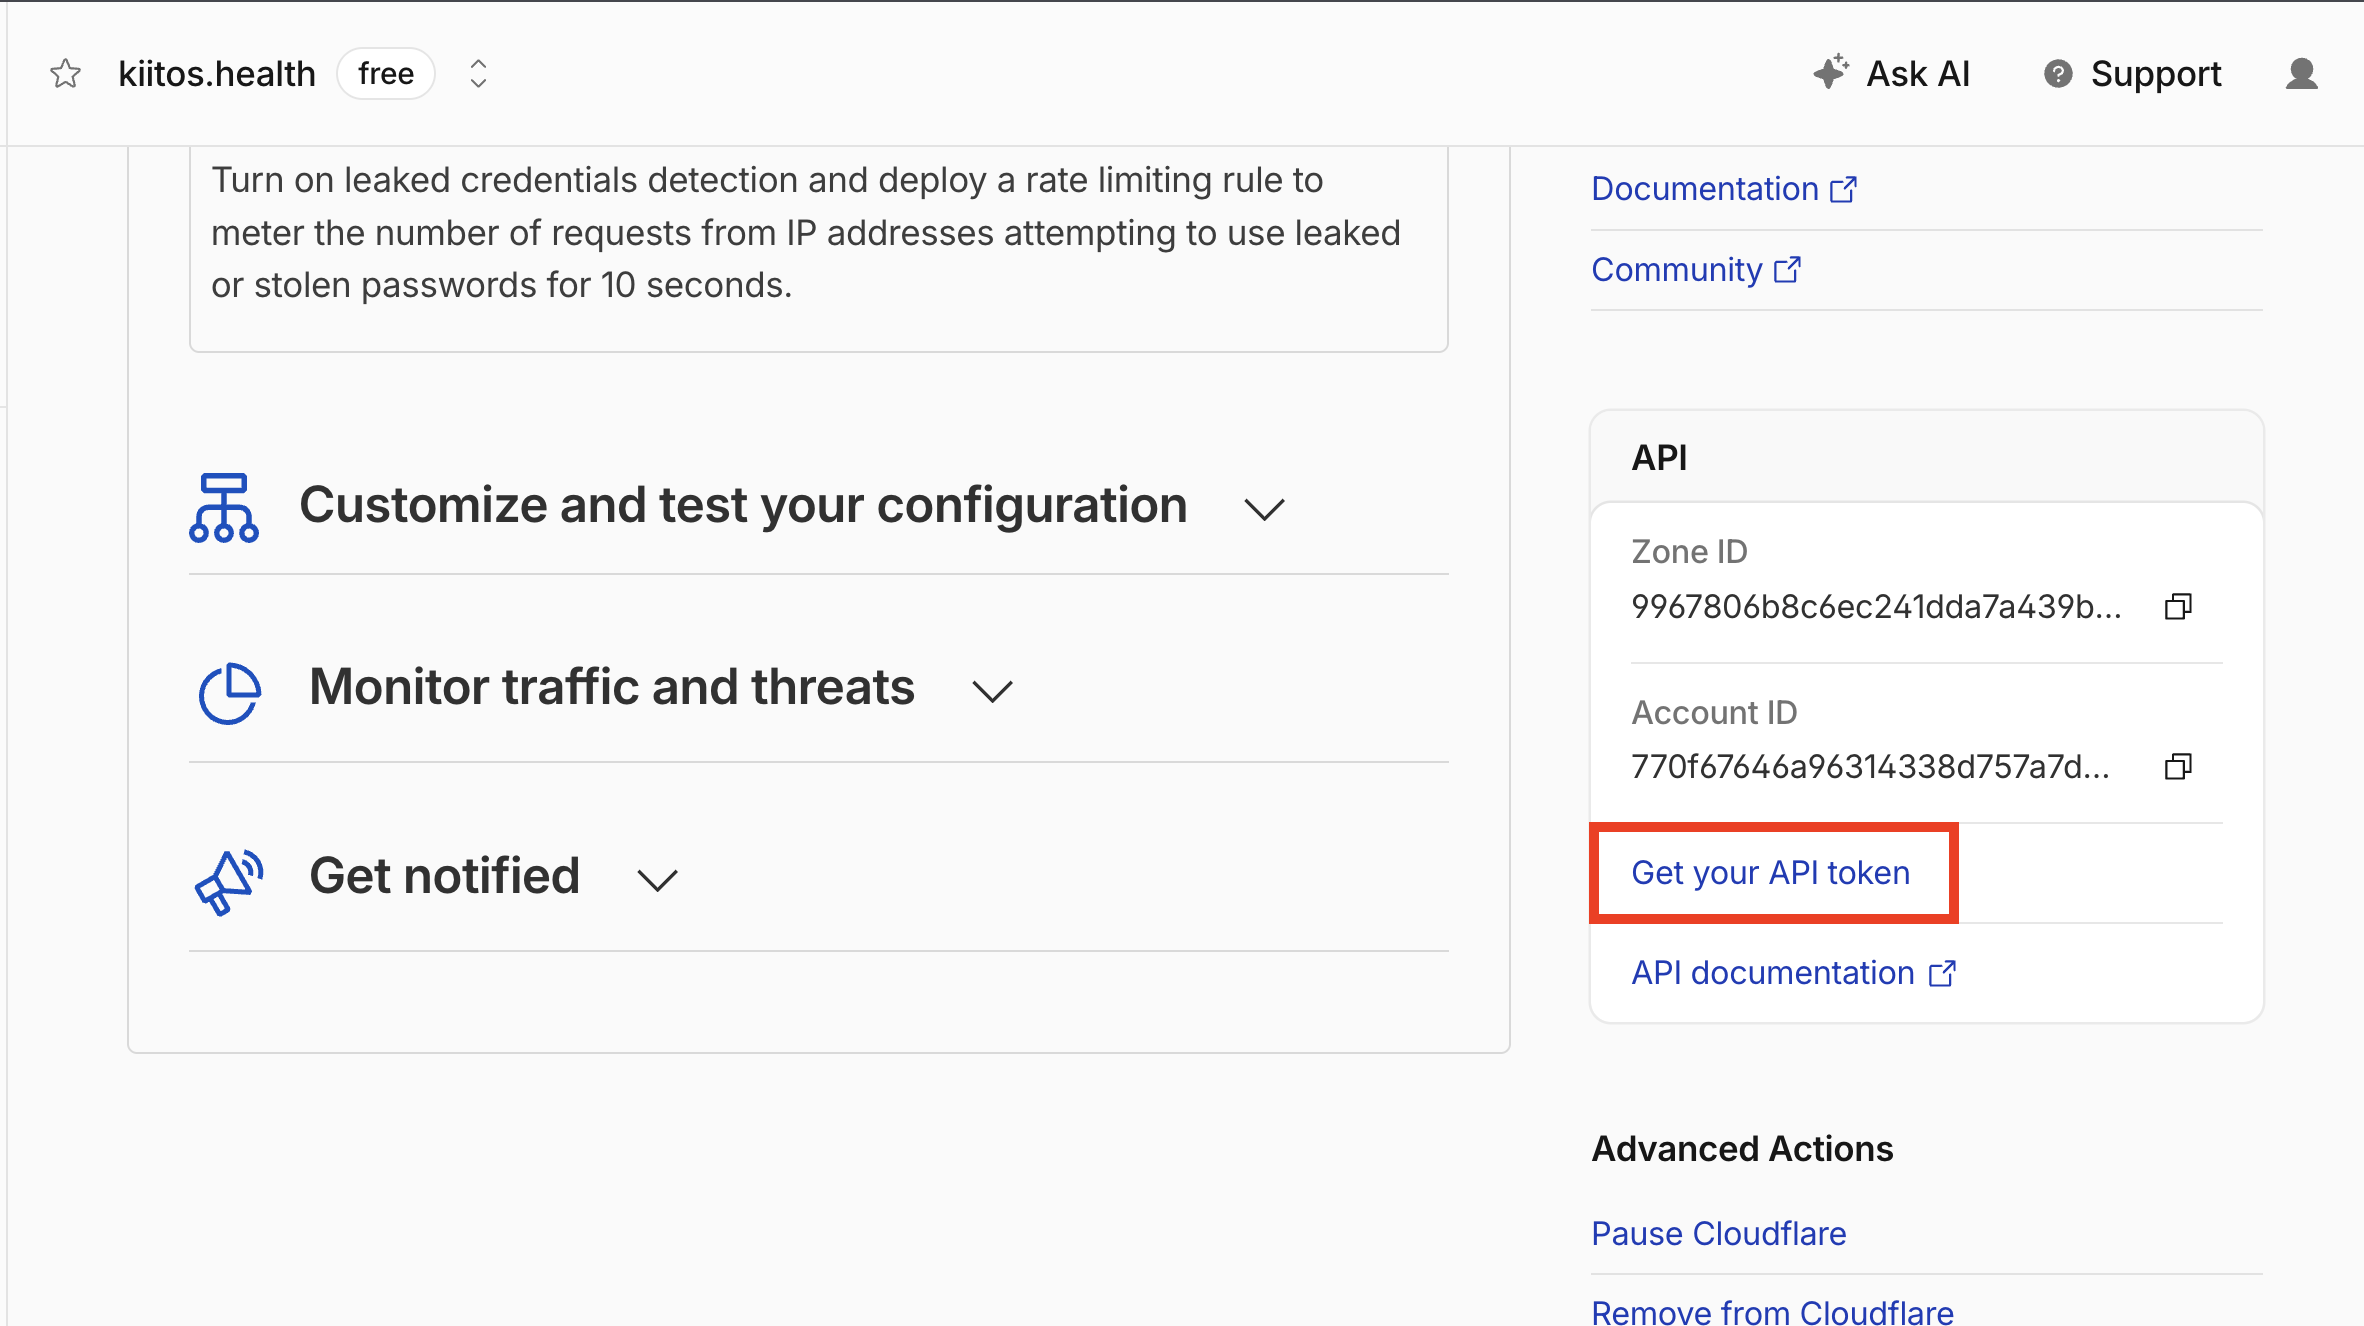The width and height of the screenshot is (2364, 1326).
Task: Click chevron next to Get notified
Action: [x=657, y=881]
